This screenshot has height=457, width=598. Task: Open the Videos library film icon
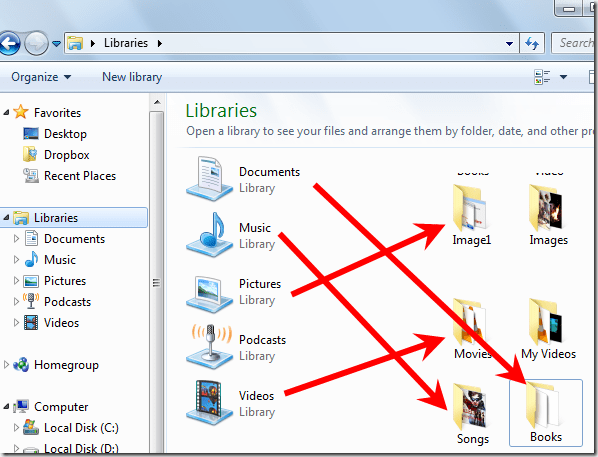[x=209, y=402]
